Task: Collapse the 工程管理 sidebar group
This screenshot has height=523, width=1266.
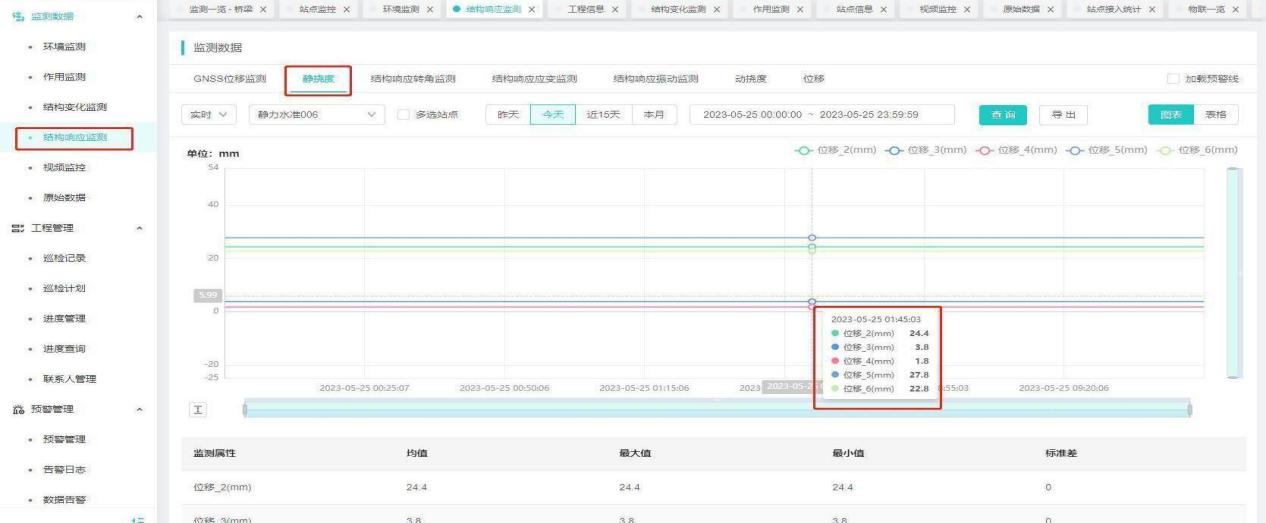Action: tap(140, 228)
